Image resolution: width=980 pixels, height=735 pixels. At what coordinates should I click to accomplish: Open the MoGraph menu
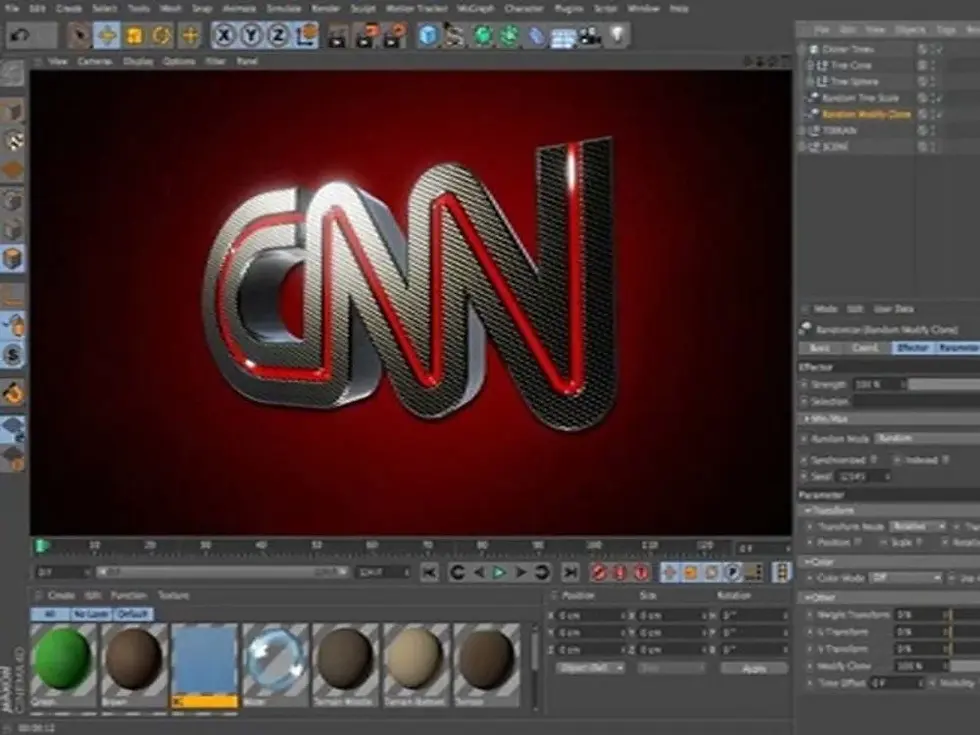click(x=475, y=8)
